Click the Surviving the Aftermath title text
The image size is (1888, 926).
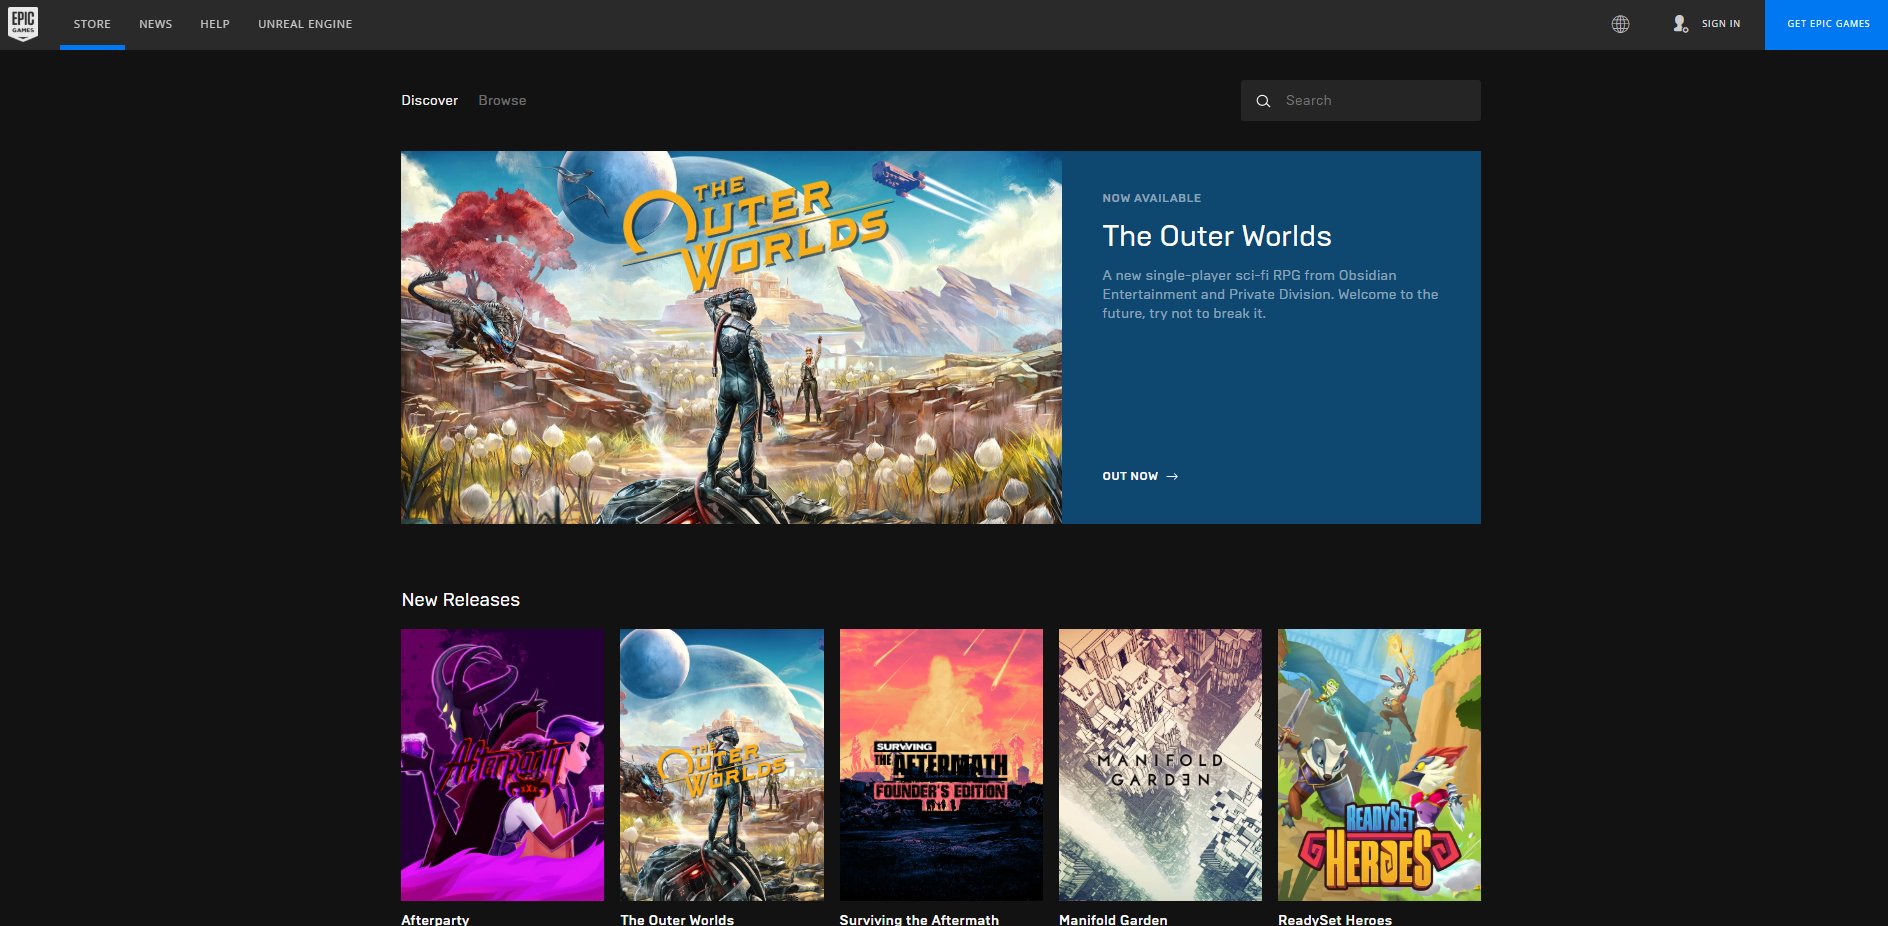click(919, 920)
